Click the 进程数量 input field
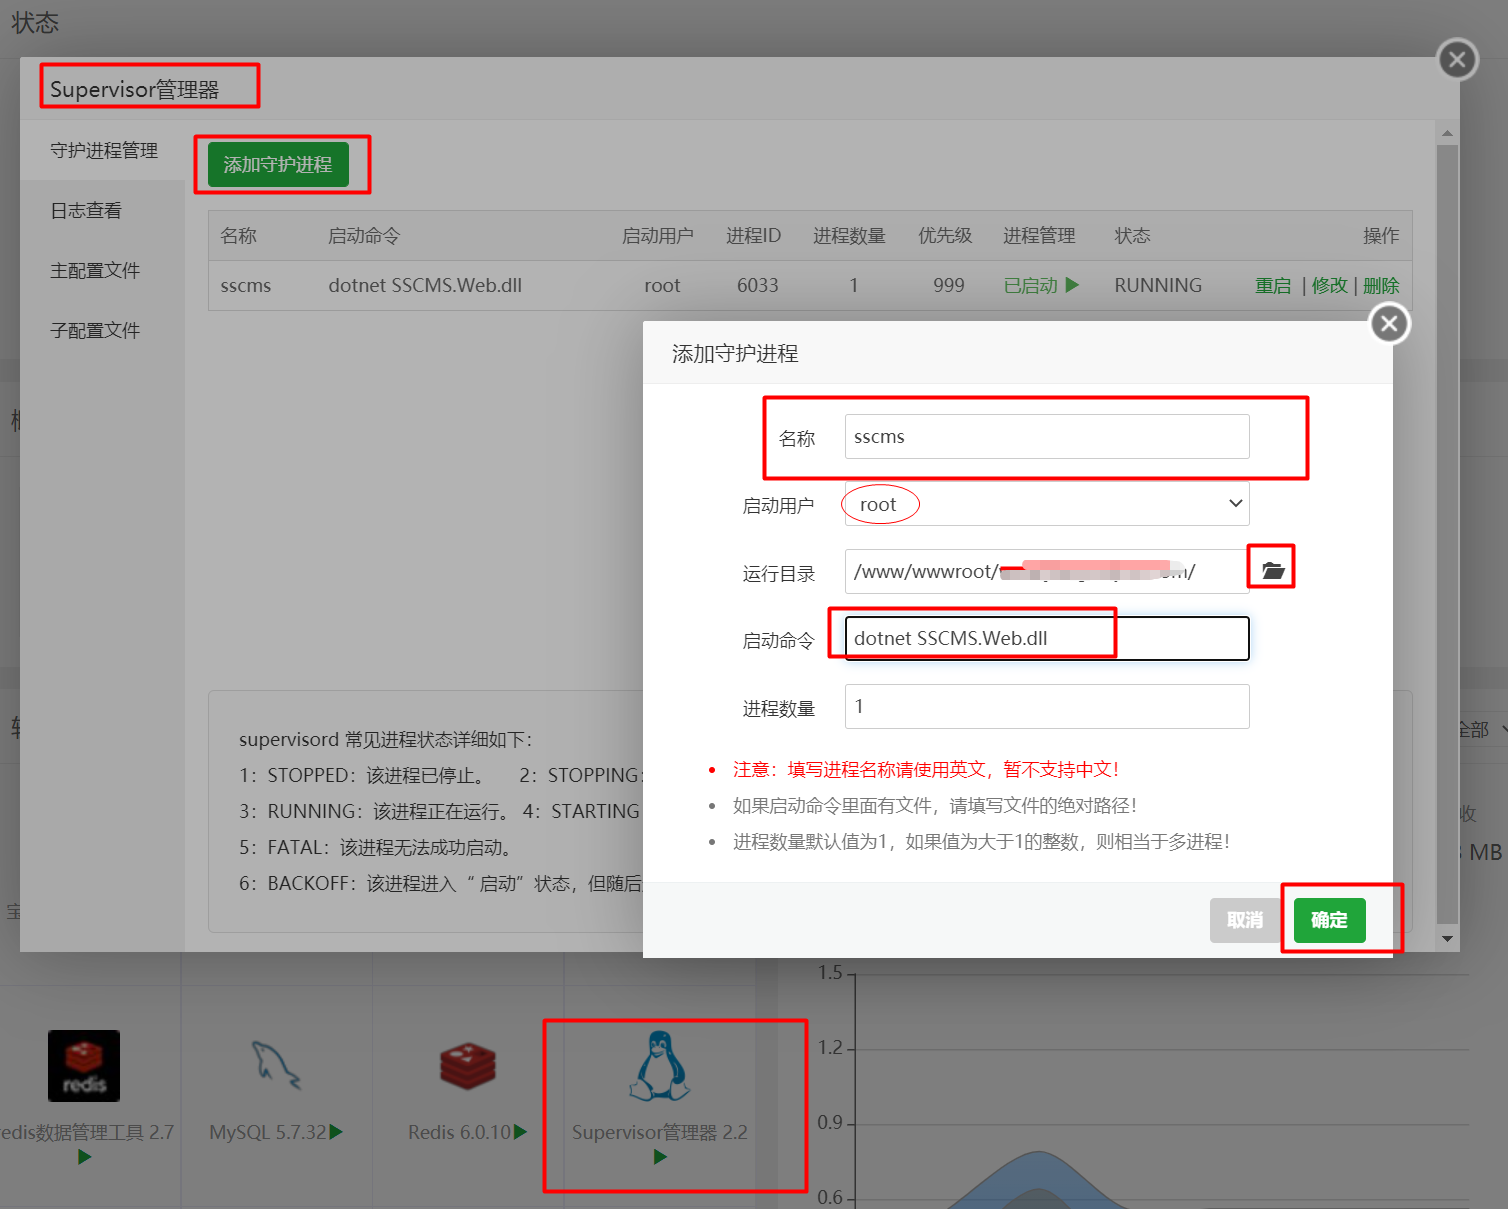1508x1209 pixels. [x=1047, y=706]
